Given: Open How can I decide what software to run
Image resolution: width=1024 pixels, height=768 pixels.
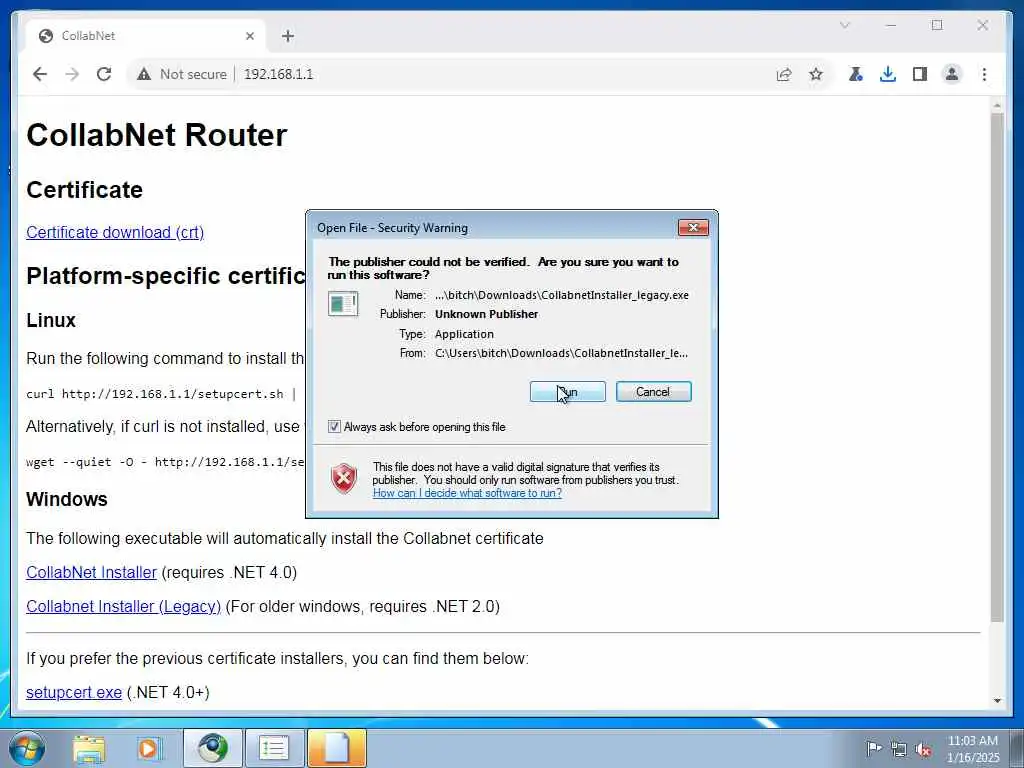Looking at the screenshot, I should [x=467, y=493].
